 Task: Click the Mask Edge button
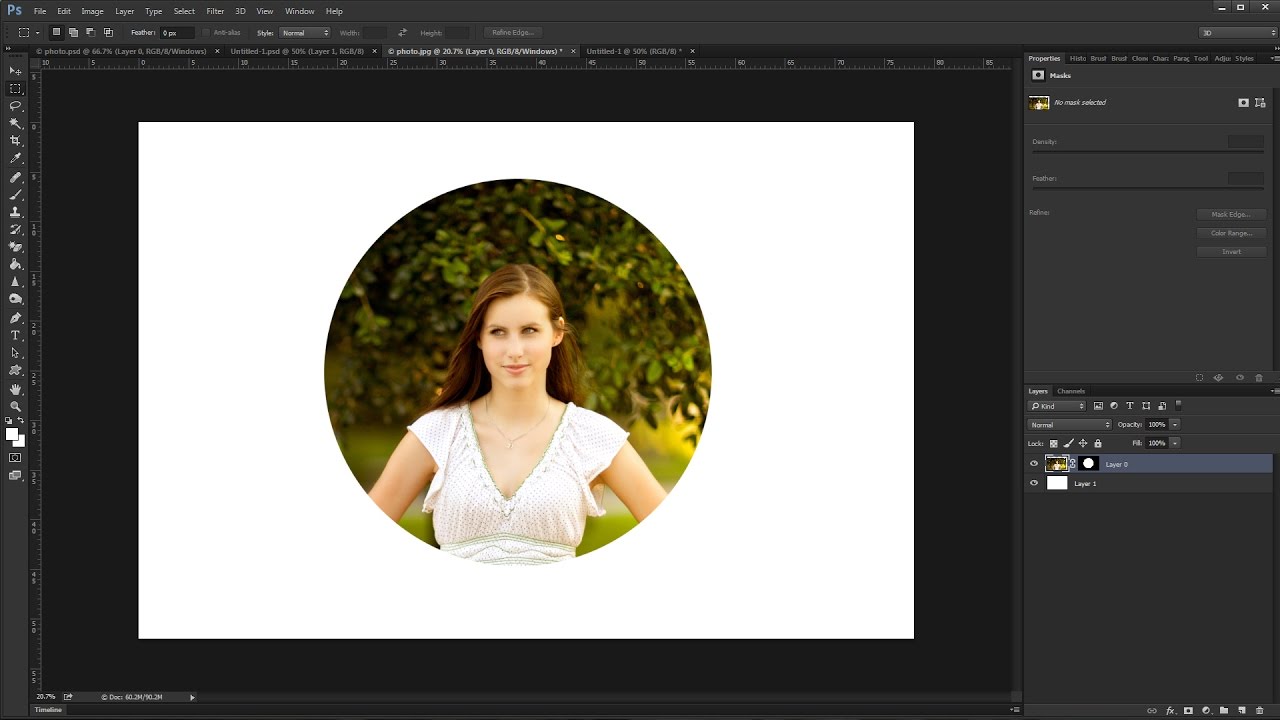1231,214
